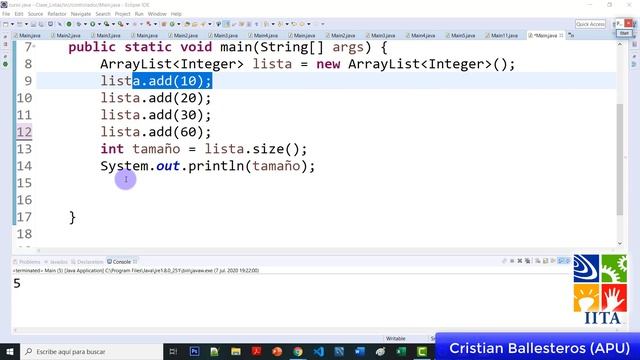Open PowerPoint from the Windows taskbar

[277, 351]
